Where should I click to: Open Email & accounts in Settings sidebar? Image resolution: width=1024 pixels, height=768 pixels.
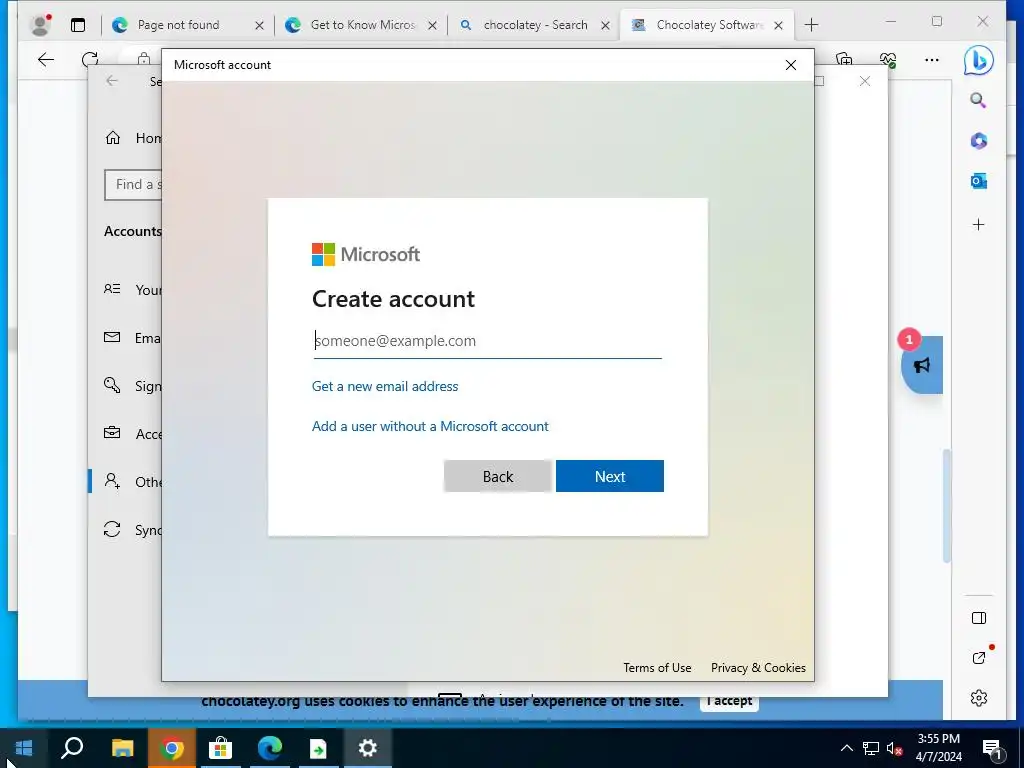pos(133,338)
